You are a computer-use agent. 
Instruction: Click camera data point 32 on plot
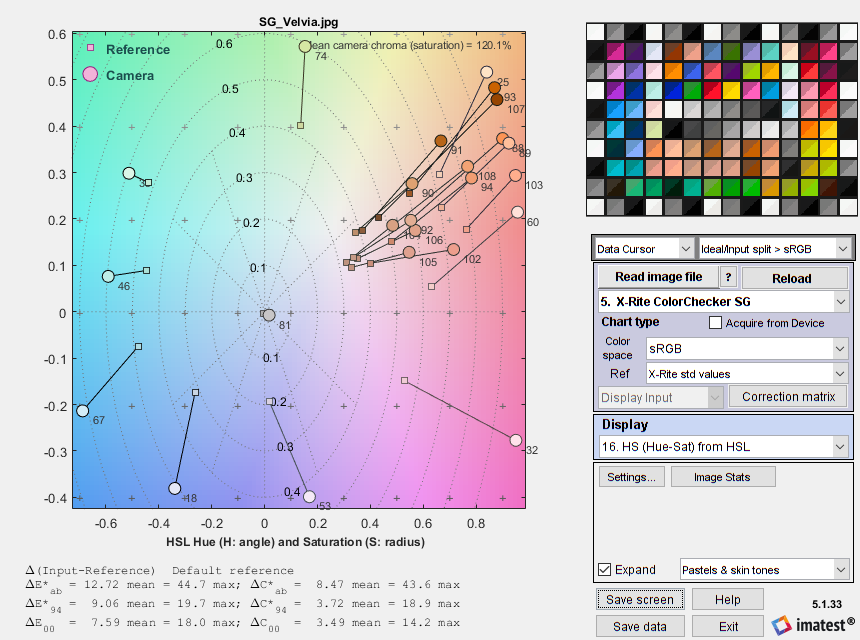pyautogui.click(x=516, y=440)
